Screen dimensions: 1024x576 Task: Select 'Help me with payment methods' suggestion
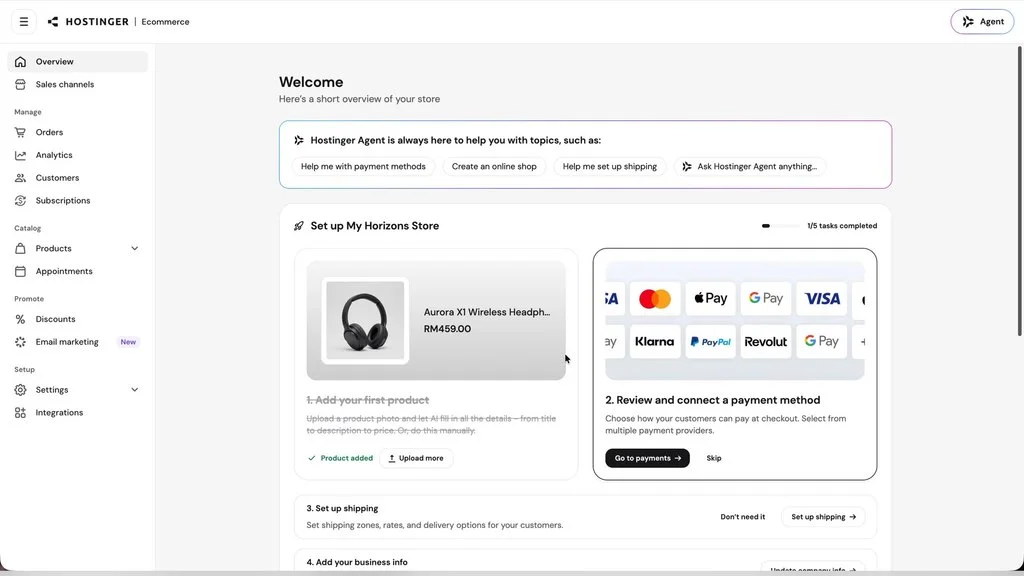click(363, 167)
